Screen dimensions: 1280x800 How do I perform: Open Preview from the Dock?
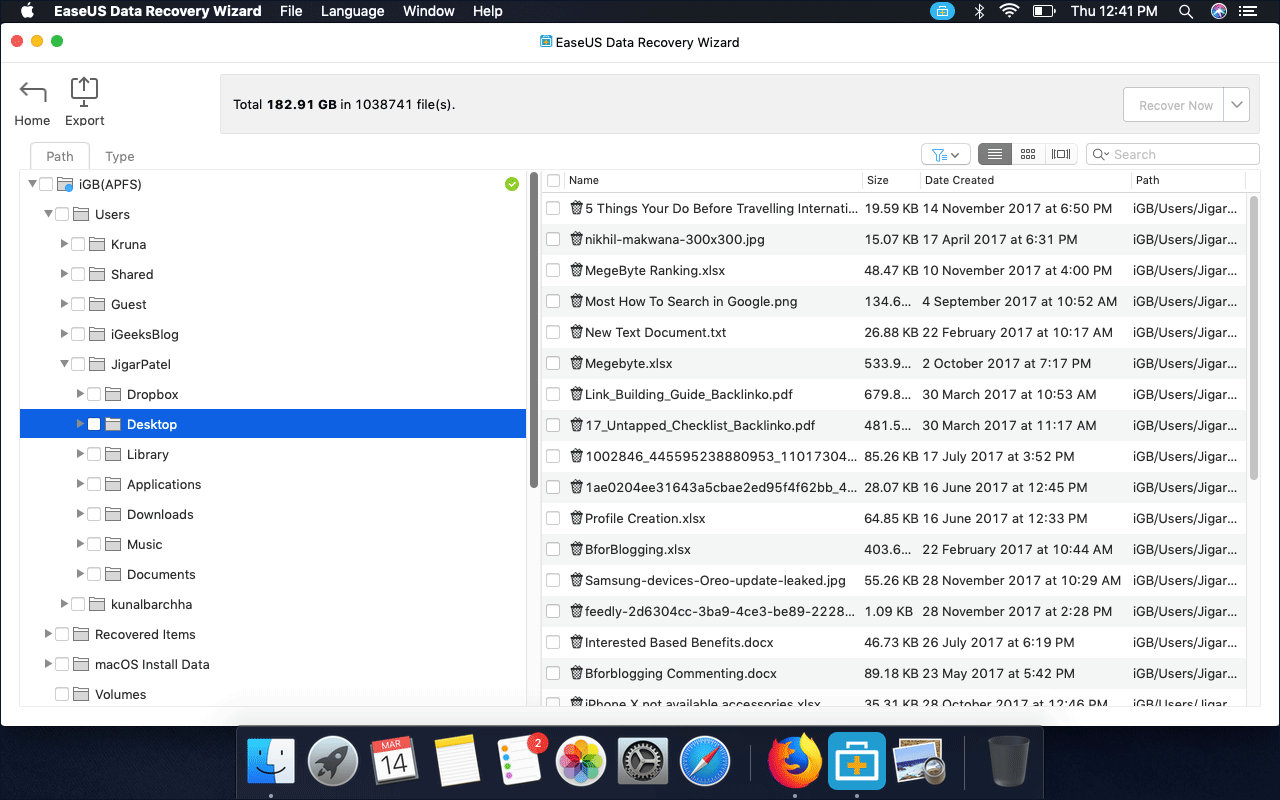[x=920, y=763]
